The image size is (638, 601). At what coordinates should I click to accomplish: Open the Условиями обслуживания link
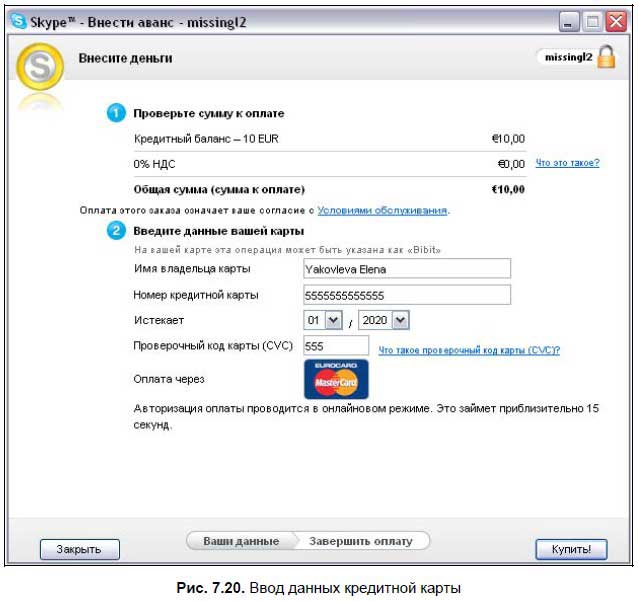point(382,211)
